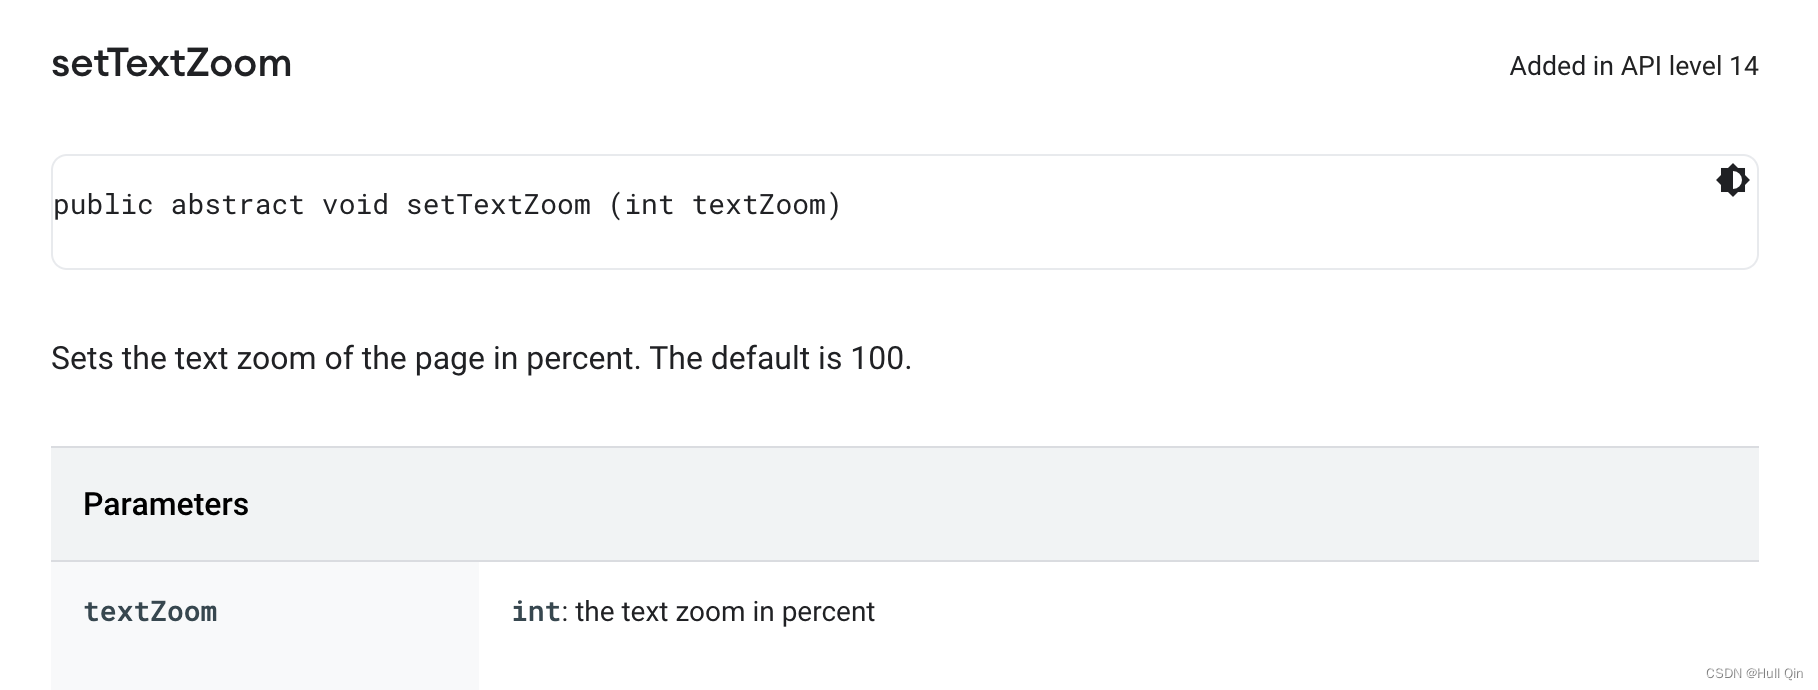Click 'public' keyword in the code signature
The width and height of the screenshot is (1818, 690).
point(103,205)
